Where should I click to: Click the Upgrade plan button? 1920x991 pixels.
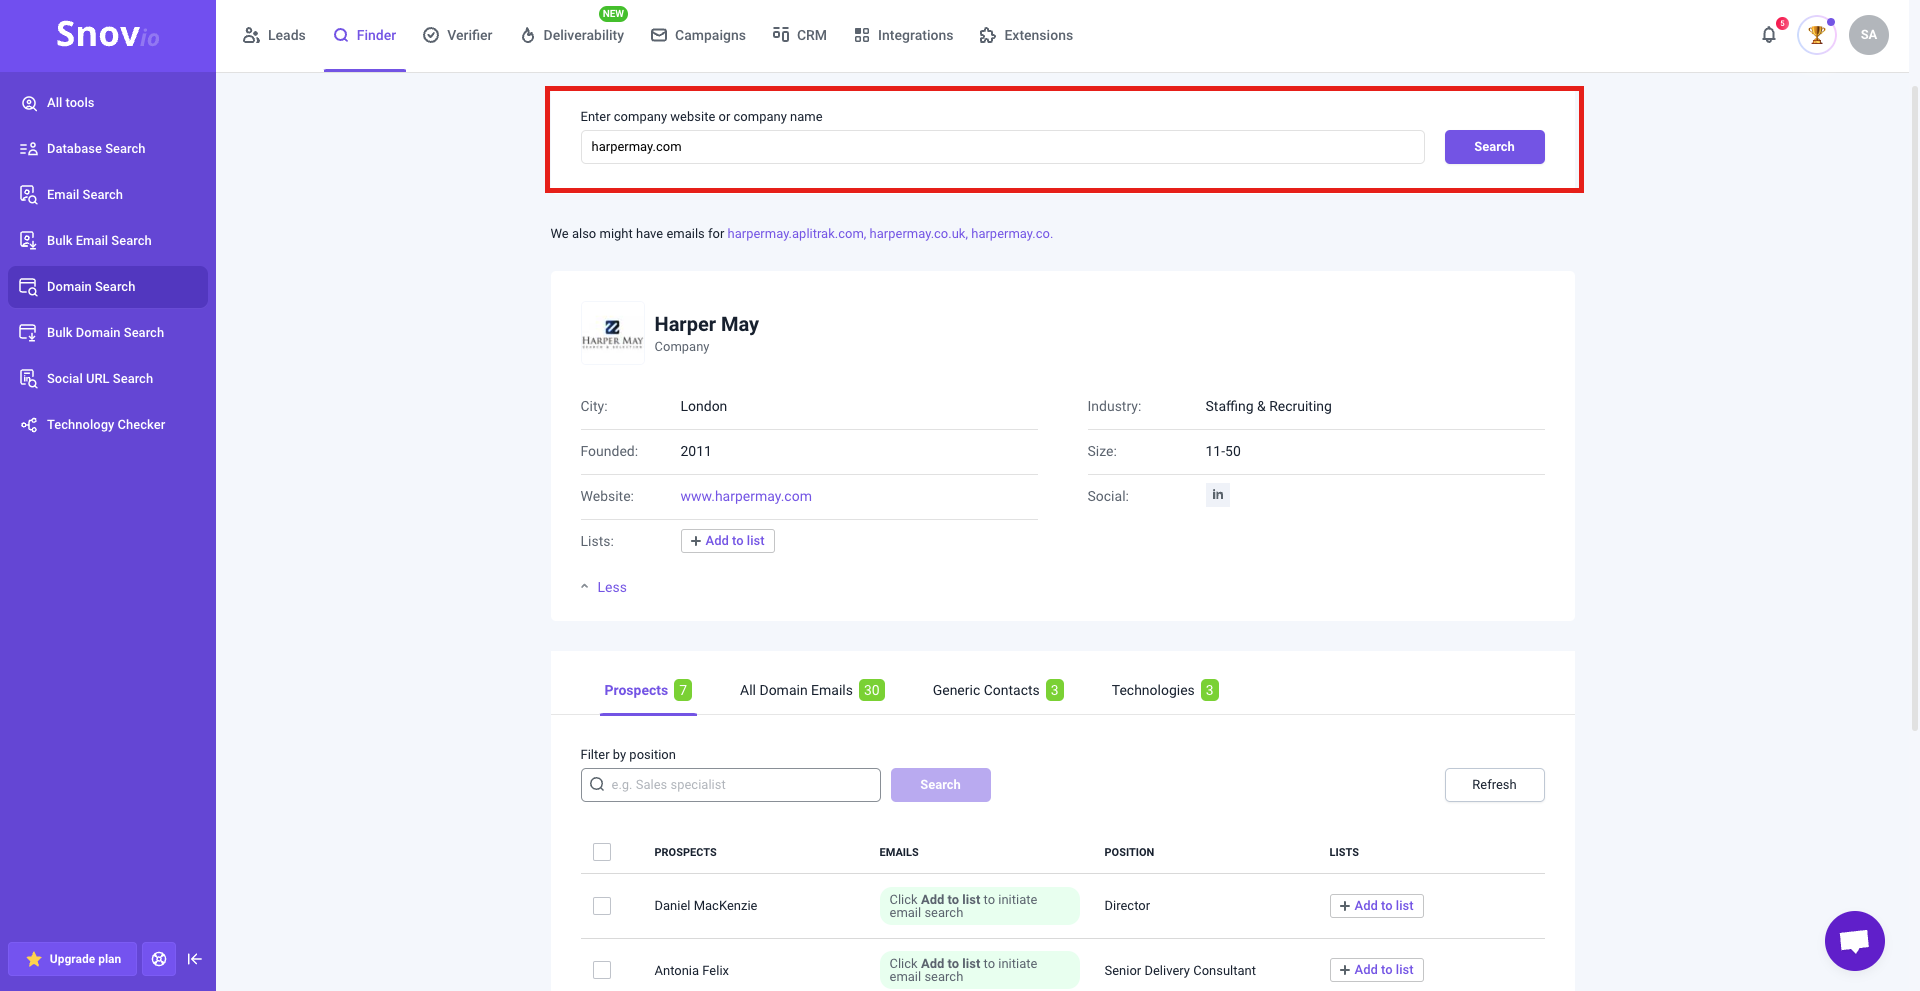[72, 959]
